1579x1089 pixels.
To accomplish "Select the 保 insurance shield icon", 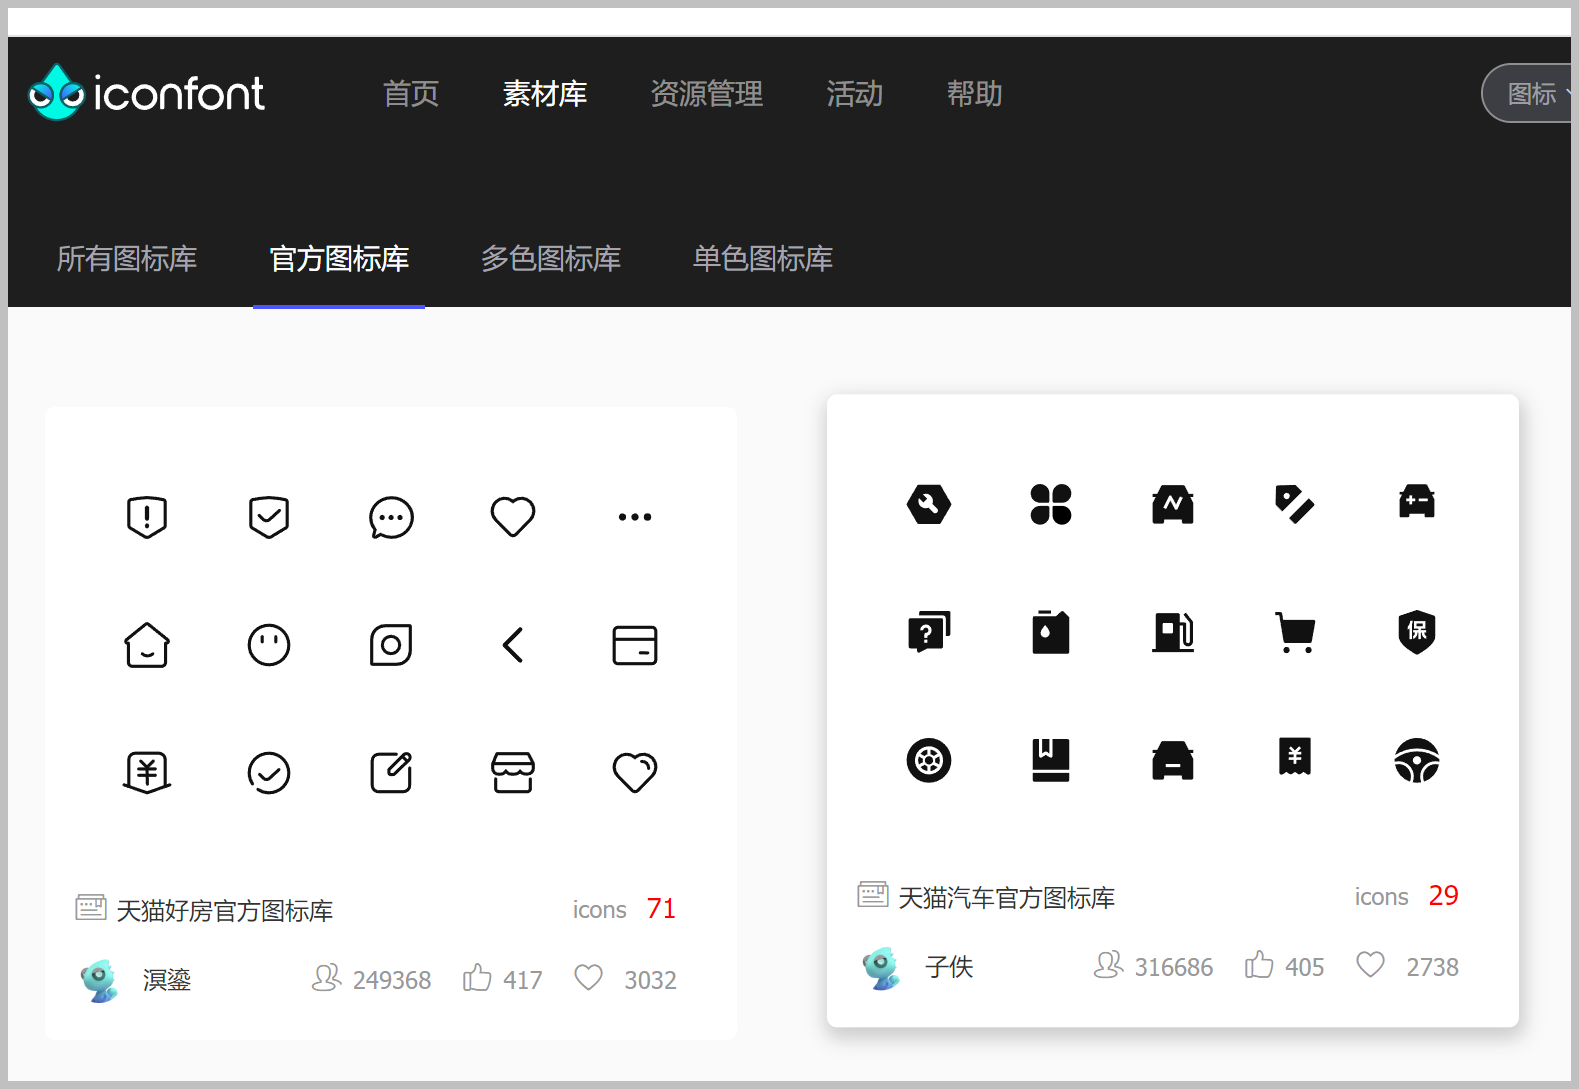I will coord(1417,632).
